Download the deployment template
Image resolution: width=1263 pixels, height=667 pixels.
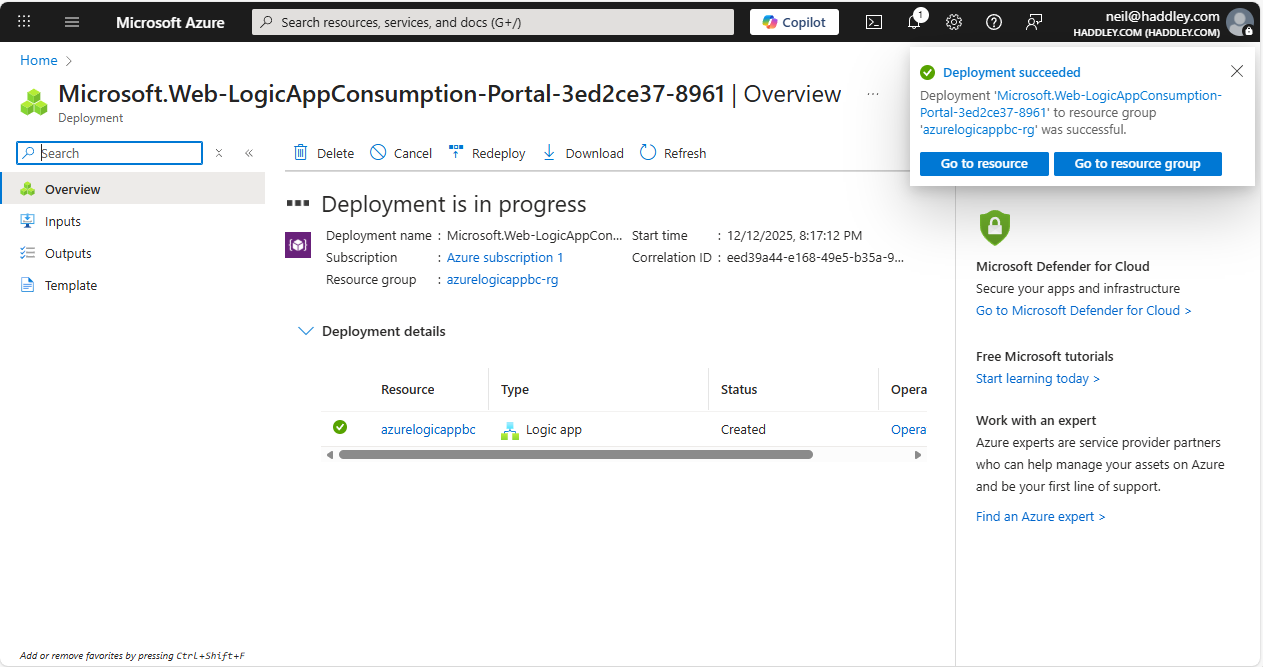582,152
